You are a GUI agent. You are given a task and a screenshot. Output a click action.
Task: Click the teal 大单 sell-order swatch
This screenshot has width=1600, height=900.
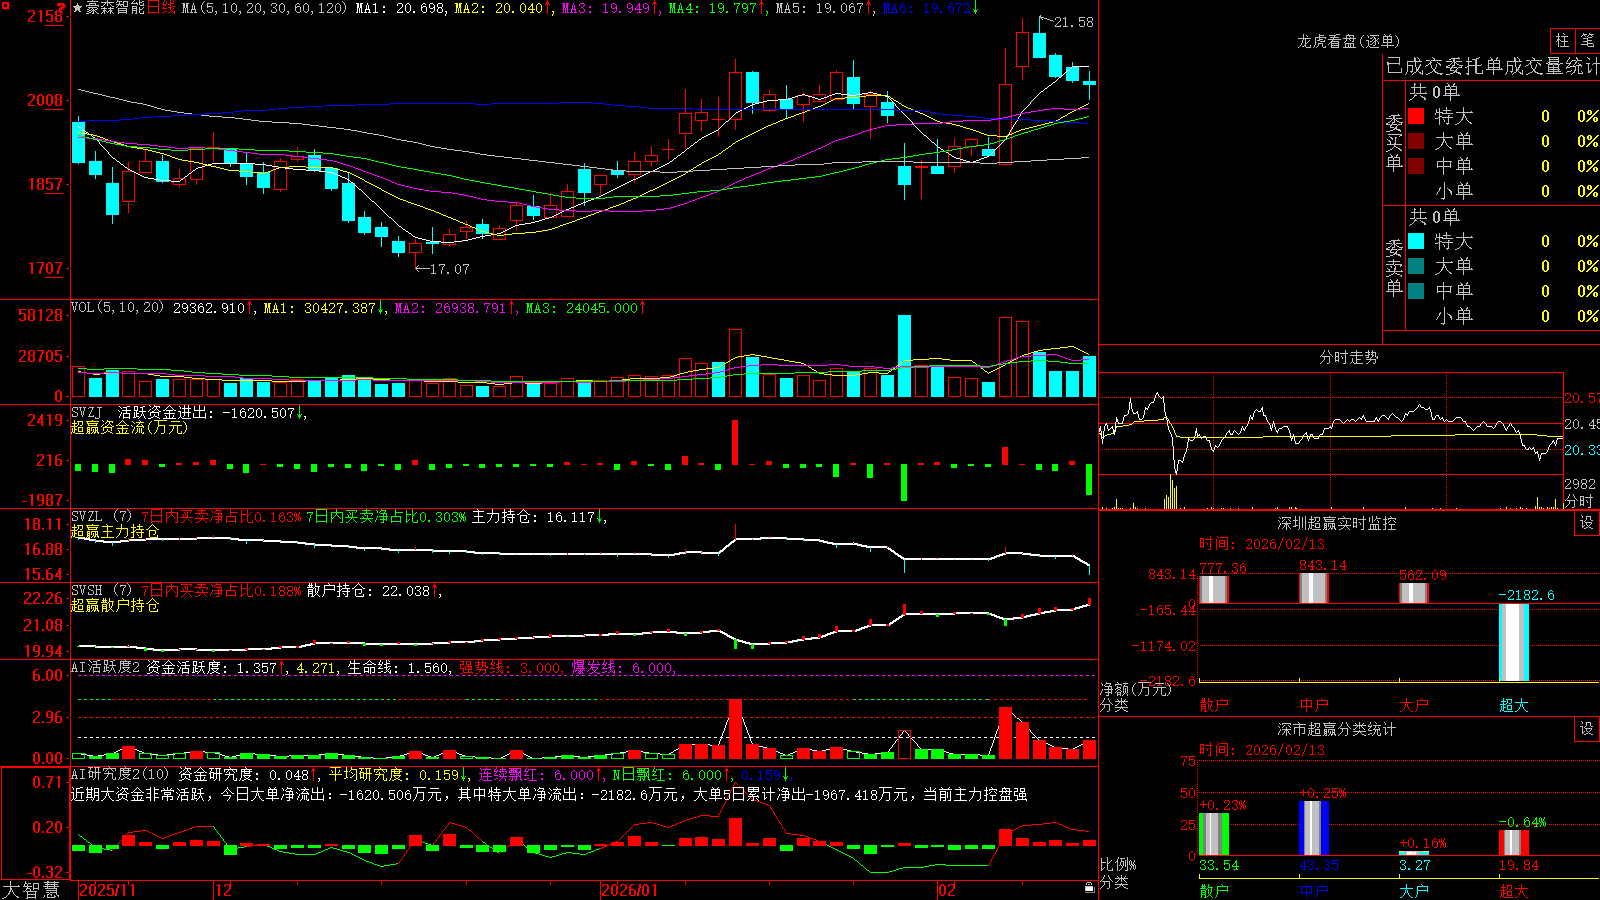point(1416,266)
